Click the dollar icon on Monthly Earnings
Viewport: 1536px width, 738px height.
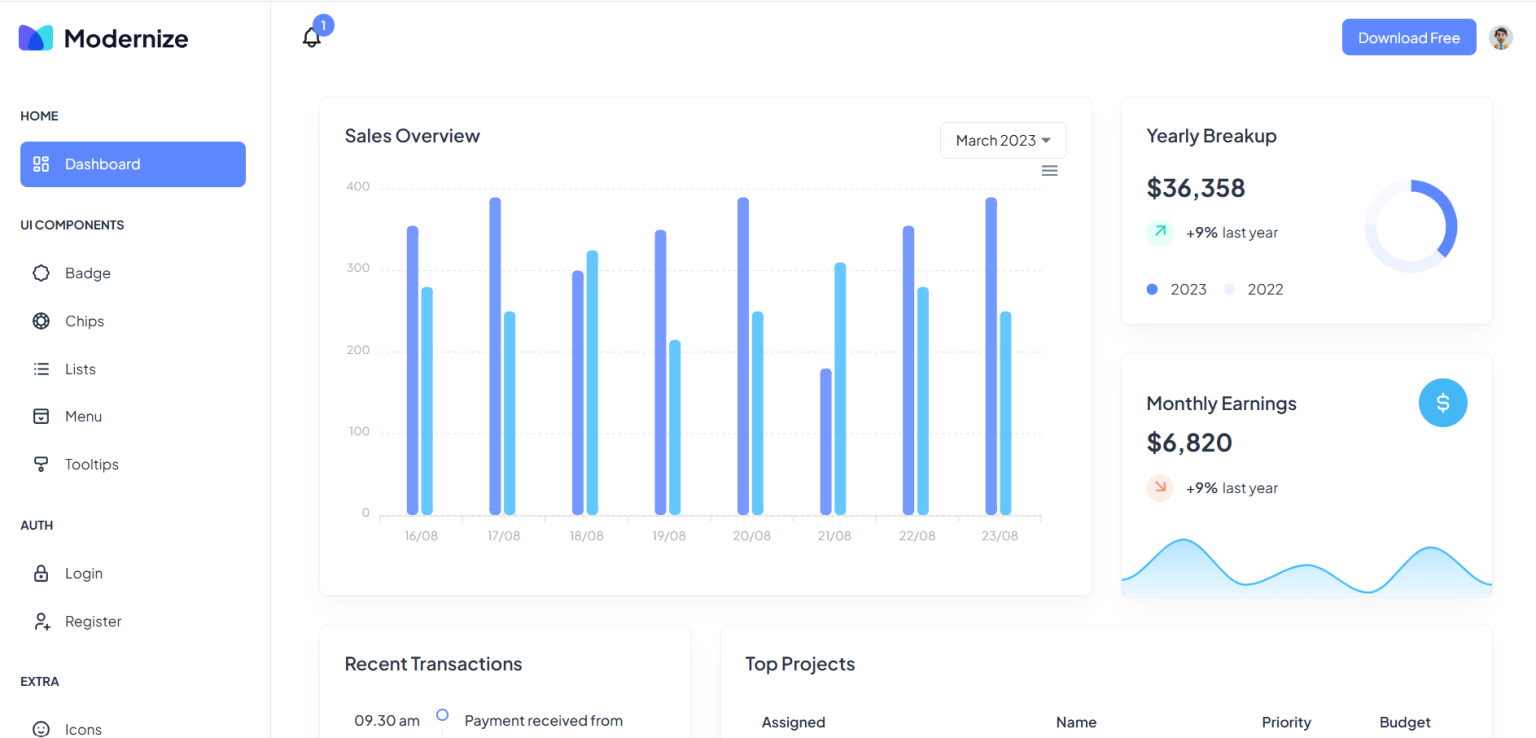pos(1443,402)
